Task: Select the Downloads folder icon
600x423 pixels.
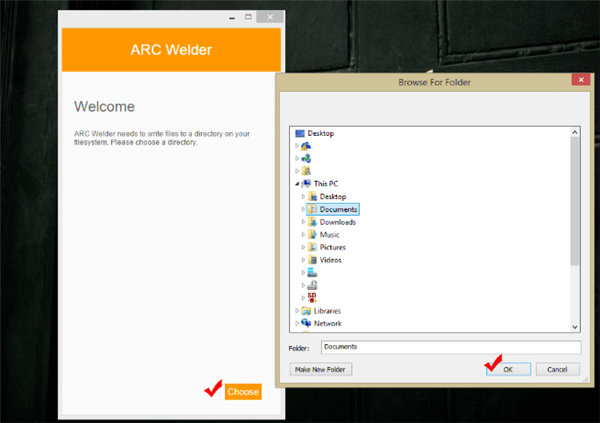Action: 312,222
